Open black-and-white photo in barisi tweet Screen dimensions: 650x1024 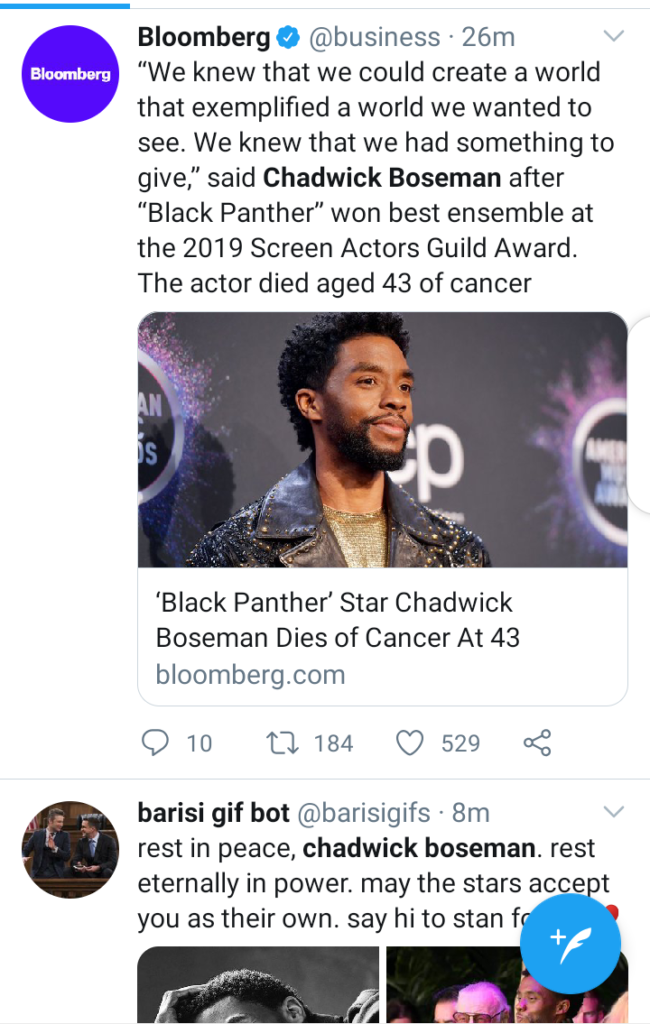[258, 985]
